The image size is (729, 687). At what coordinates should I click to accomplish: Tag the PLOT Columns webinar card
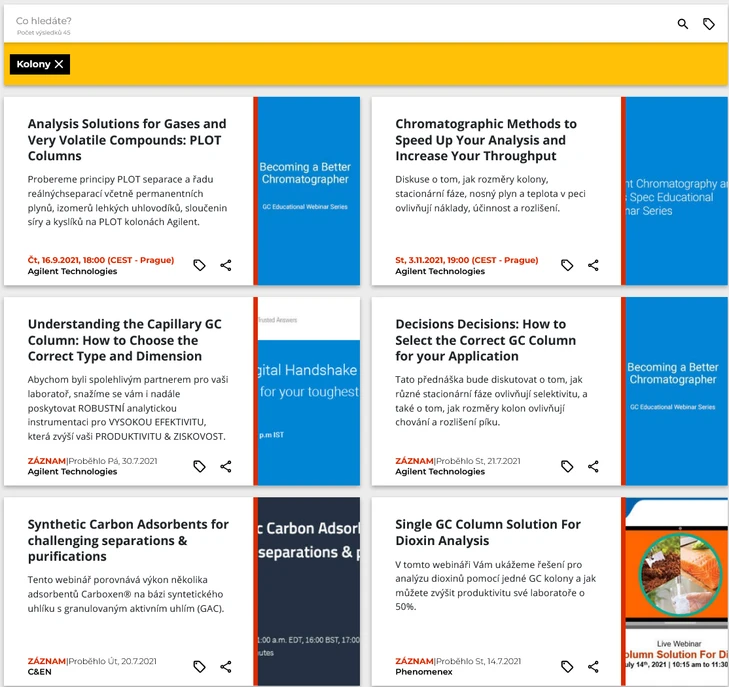200,266
